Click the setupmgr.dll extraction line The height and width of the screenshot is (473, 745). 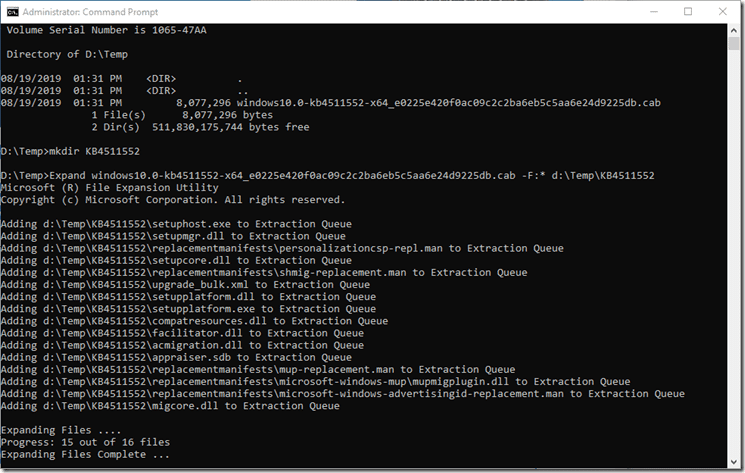pos(173,236)
